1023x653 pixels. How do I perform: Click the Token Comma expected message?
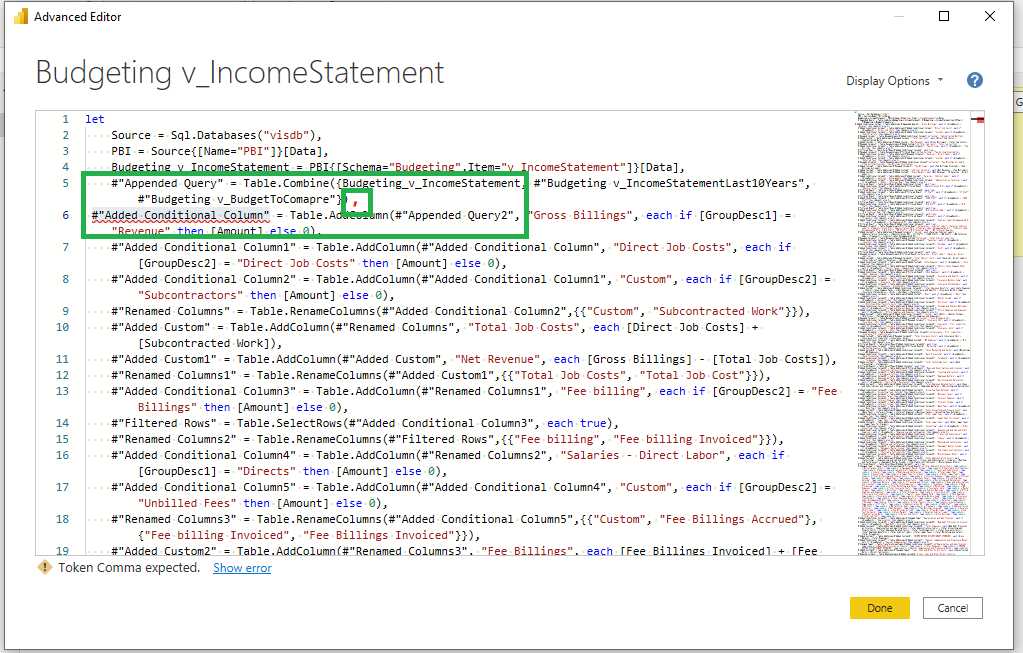(129, 568)
